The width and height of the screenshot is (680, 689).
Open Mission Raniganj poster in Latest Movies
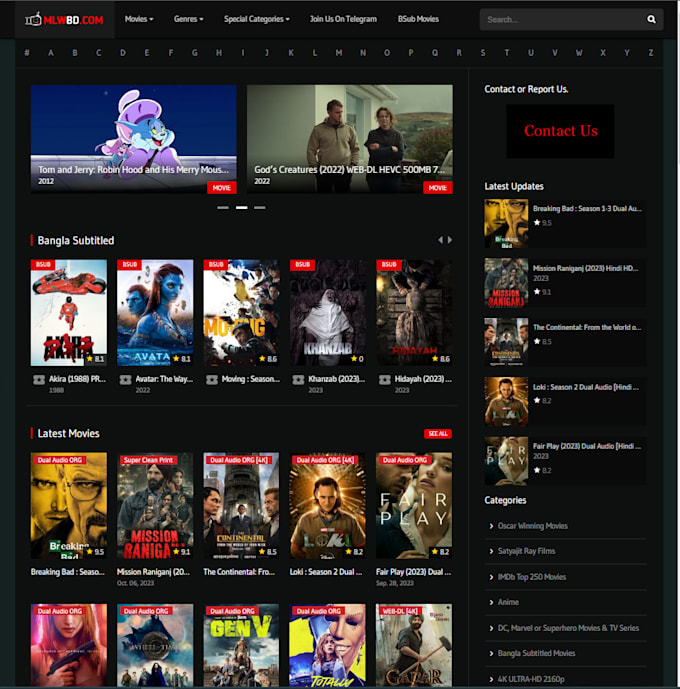coord(155,506)
